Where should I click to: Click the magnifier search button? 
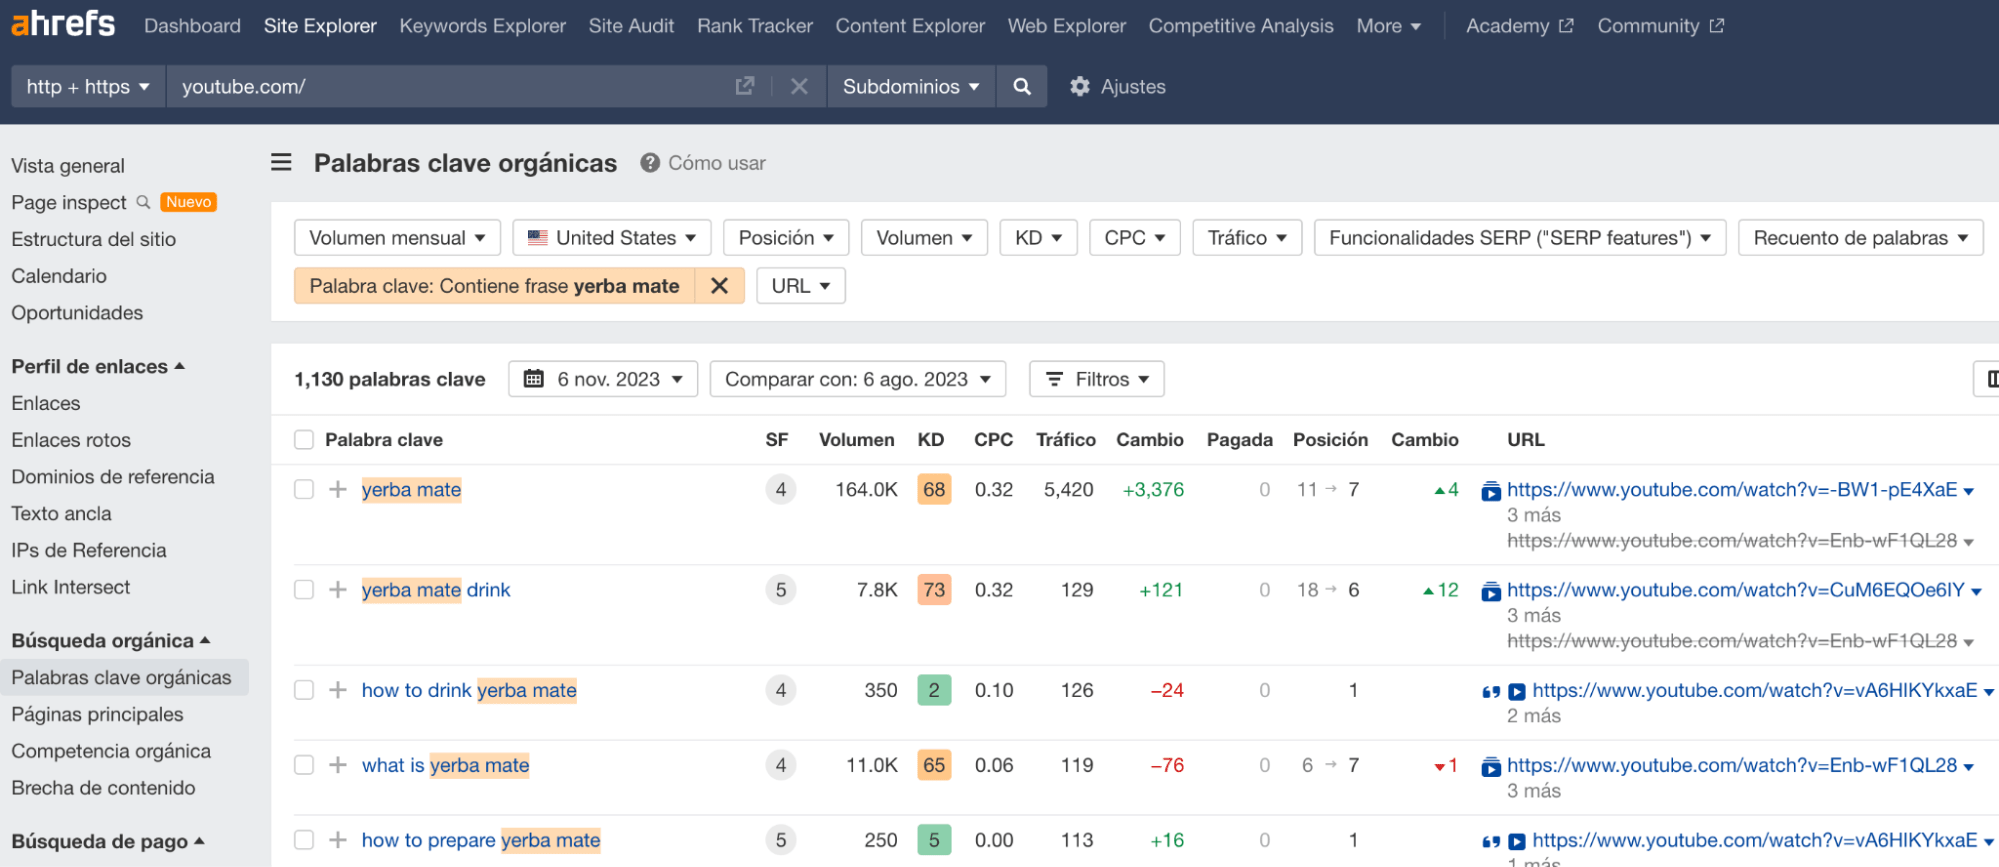tap(1021, 87)
